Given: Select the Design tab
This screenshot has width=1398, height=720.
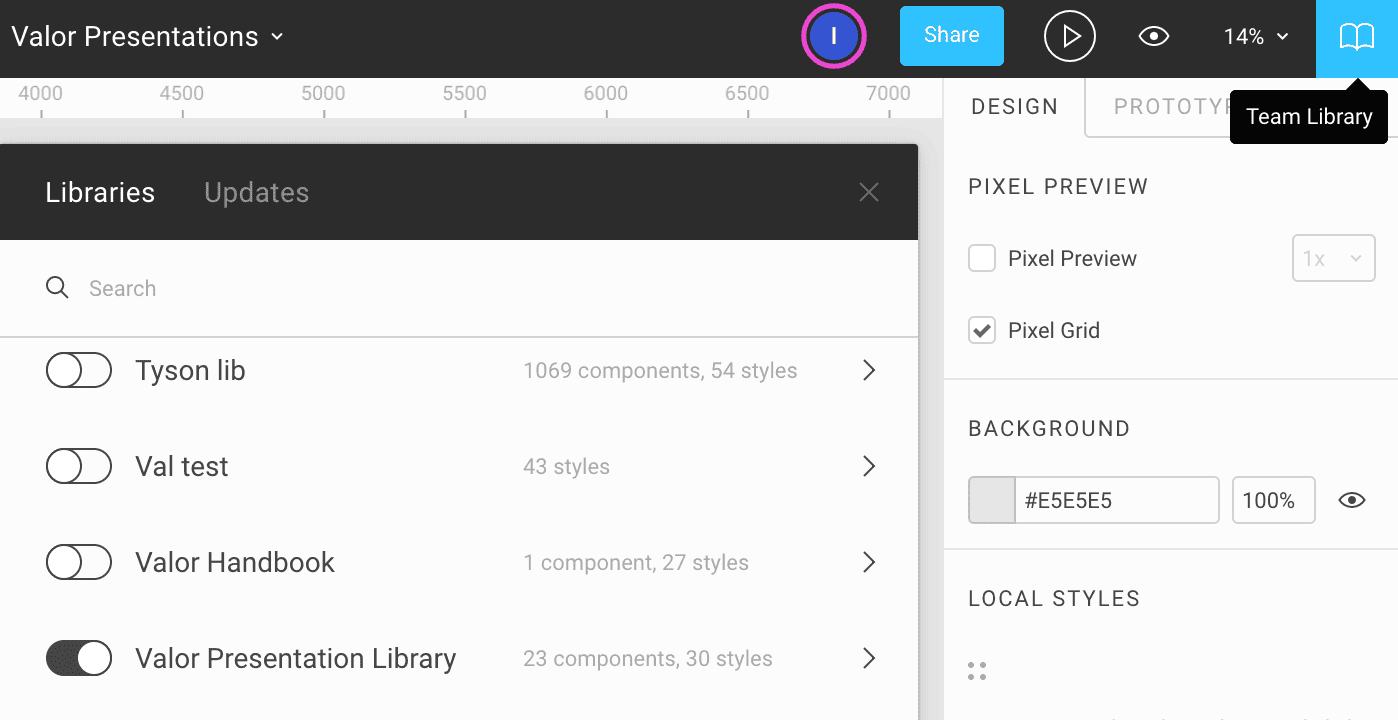Looking at the screenshot, I should point(1014,107).
